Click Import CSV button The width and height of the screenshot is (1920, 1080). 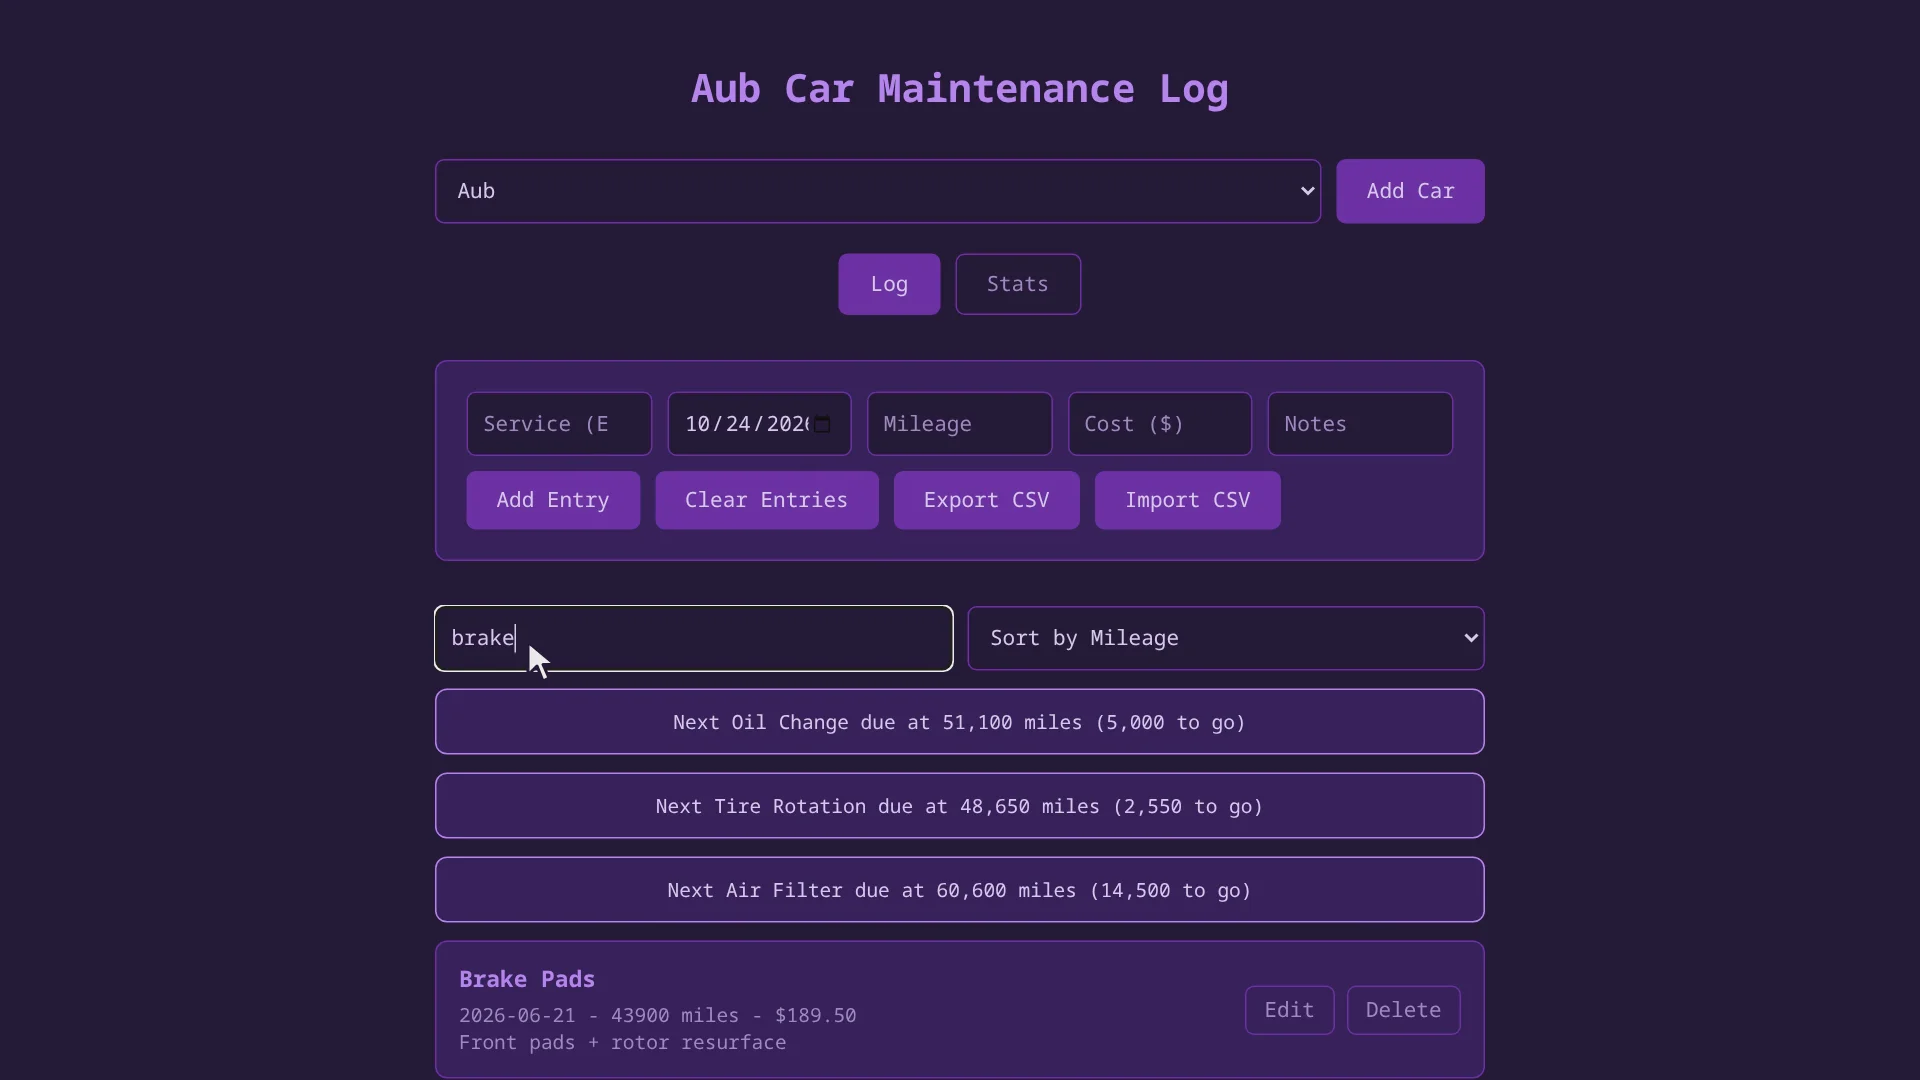(x=1188, y=500)
